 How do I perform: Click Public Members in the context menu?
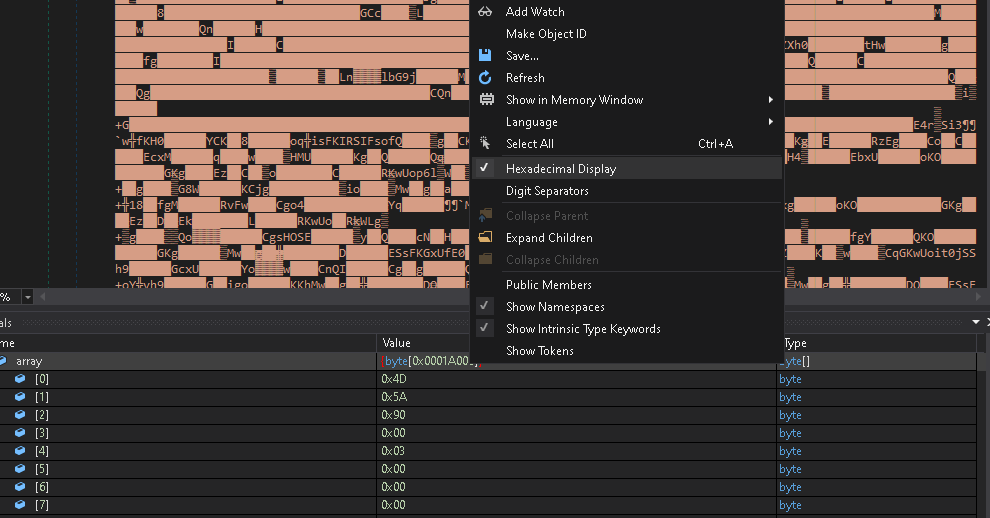pyautogui.click(x=548, y=285)
